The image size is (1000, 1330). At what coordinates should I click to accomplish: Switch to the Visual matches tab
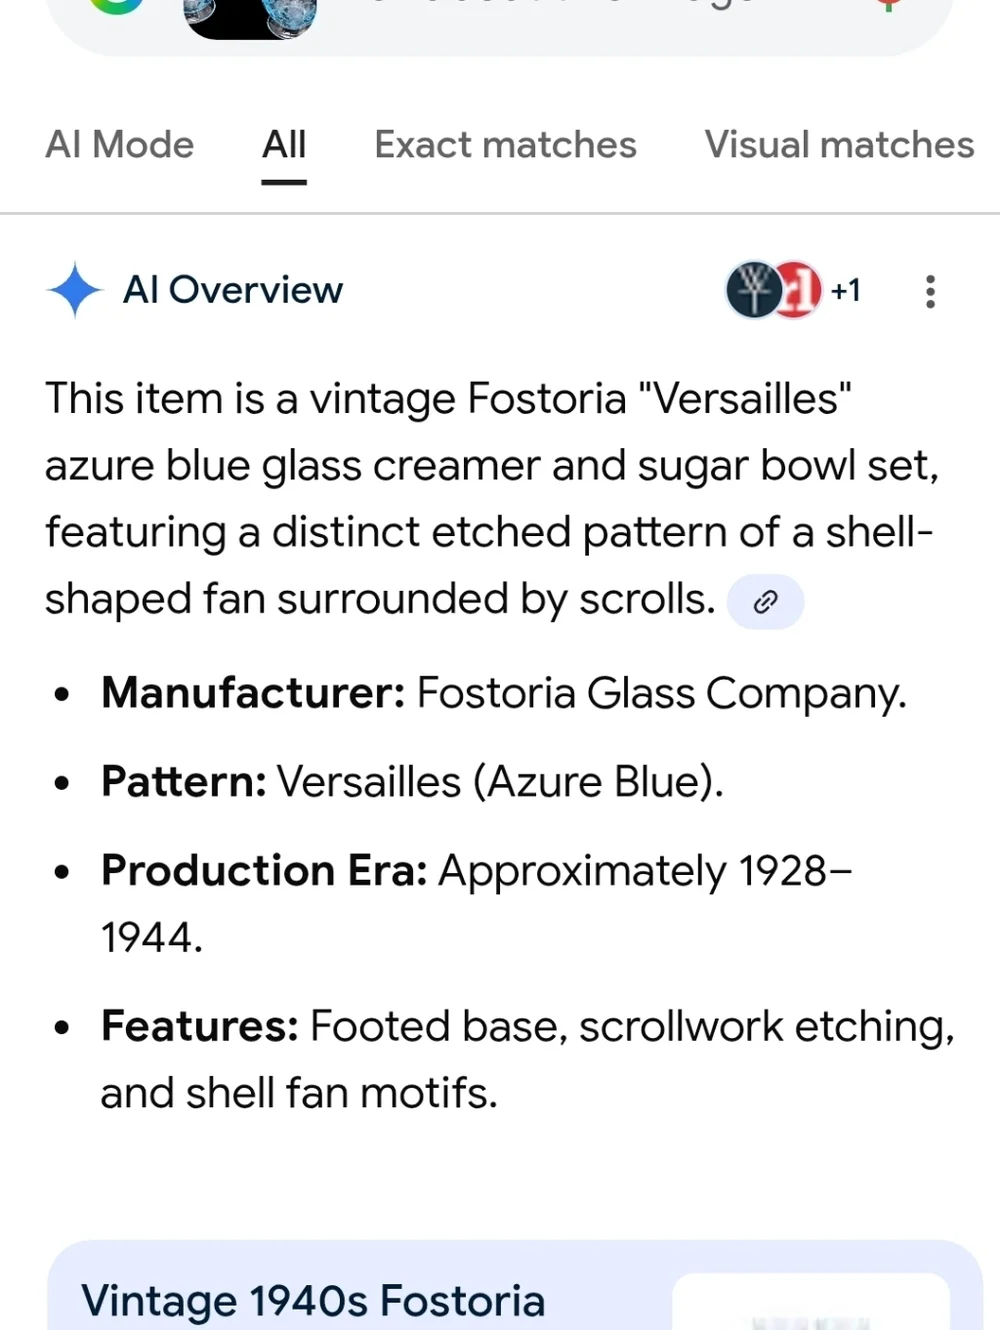click(839, 145)
